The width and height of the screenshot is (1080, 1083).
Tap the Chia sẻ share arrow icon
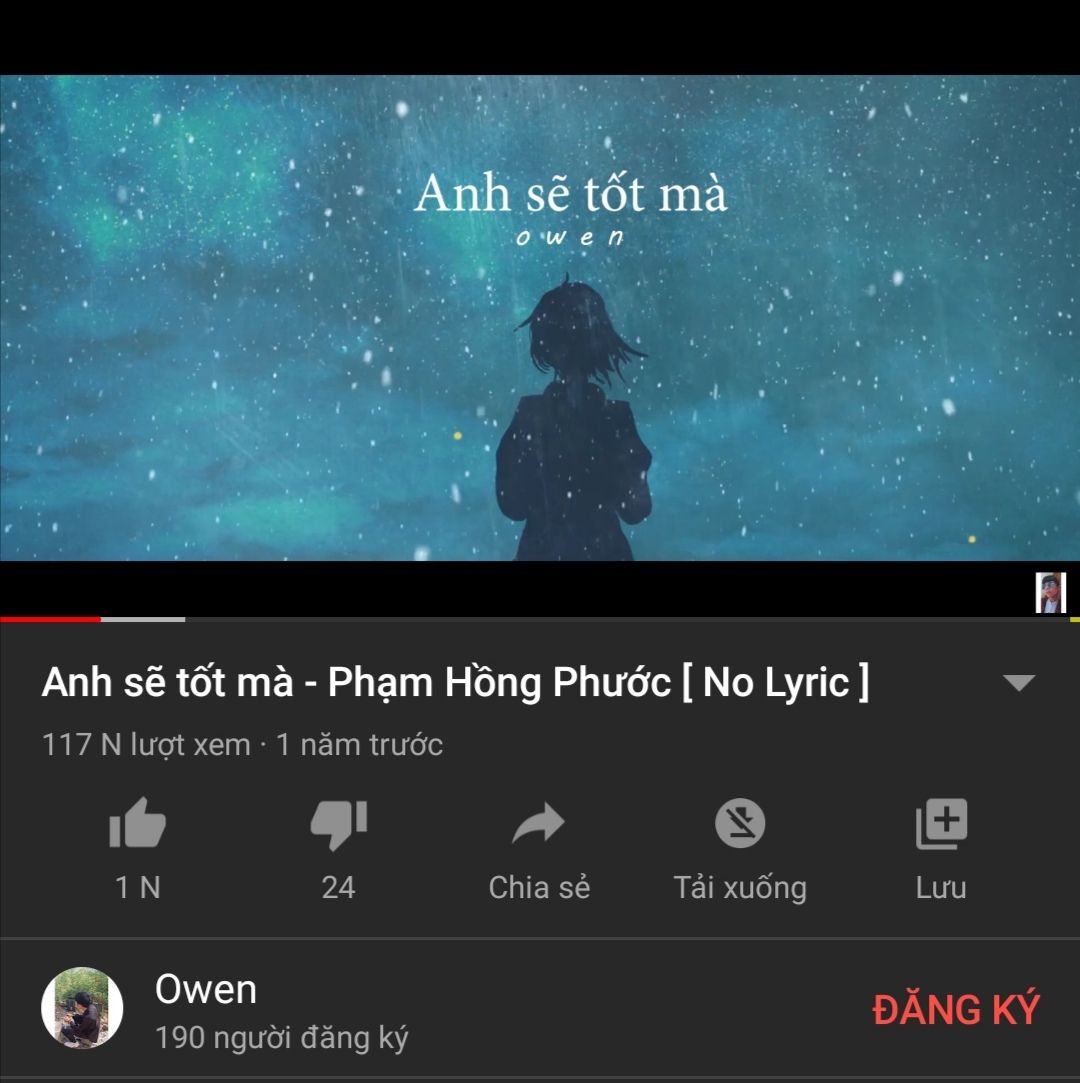click(x=539, y=823)
